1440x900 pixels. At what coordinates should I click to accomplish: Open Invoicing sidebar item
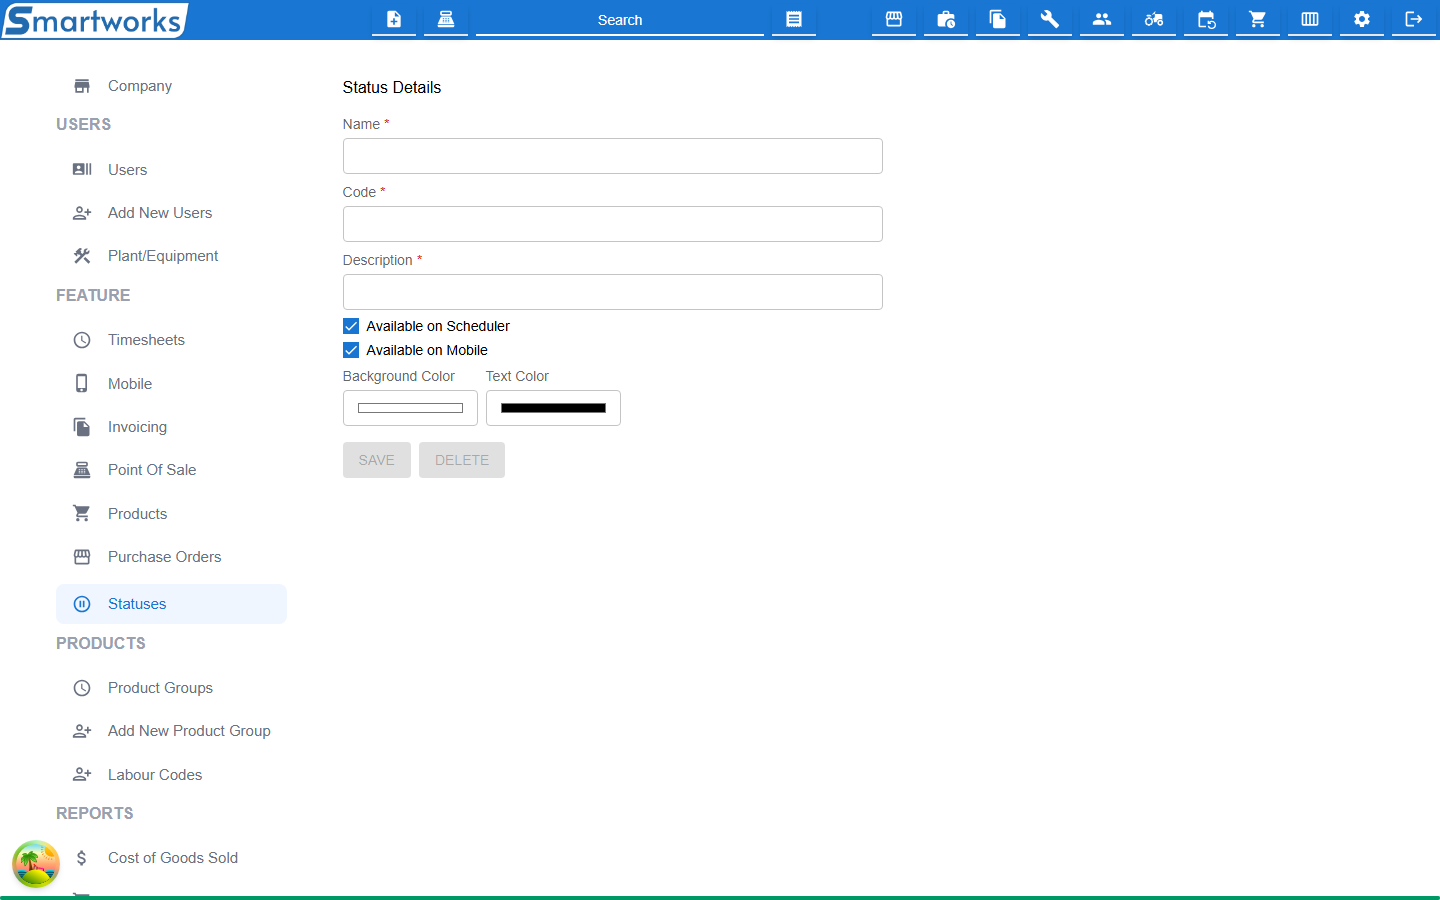(x=171, y=427)
